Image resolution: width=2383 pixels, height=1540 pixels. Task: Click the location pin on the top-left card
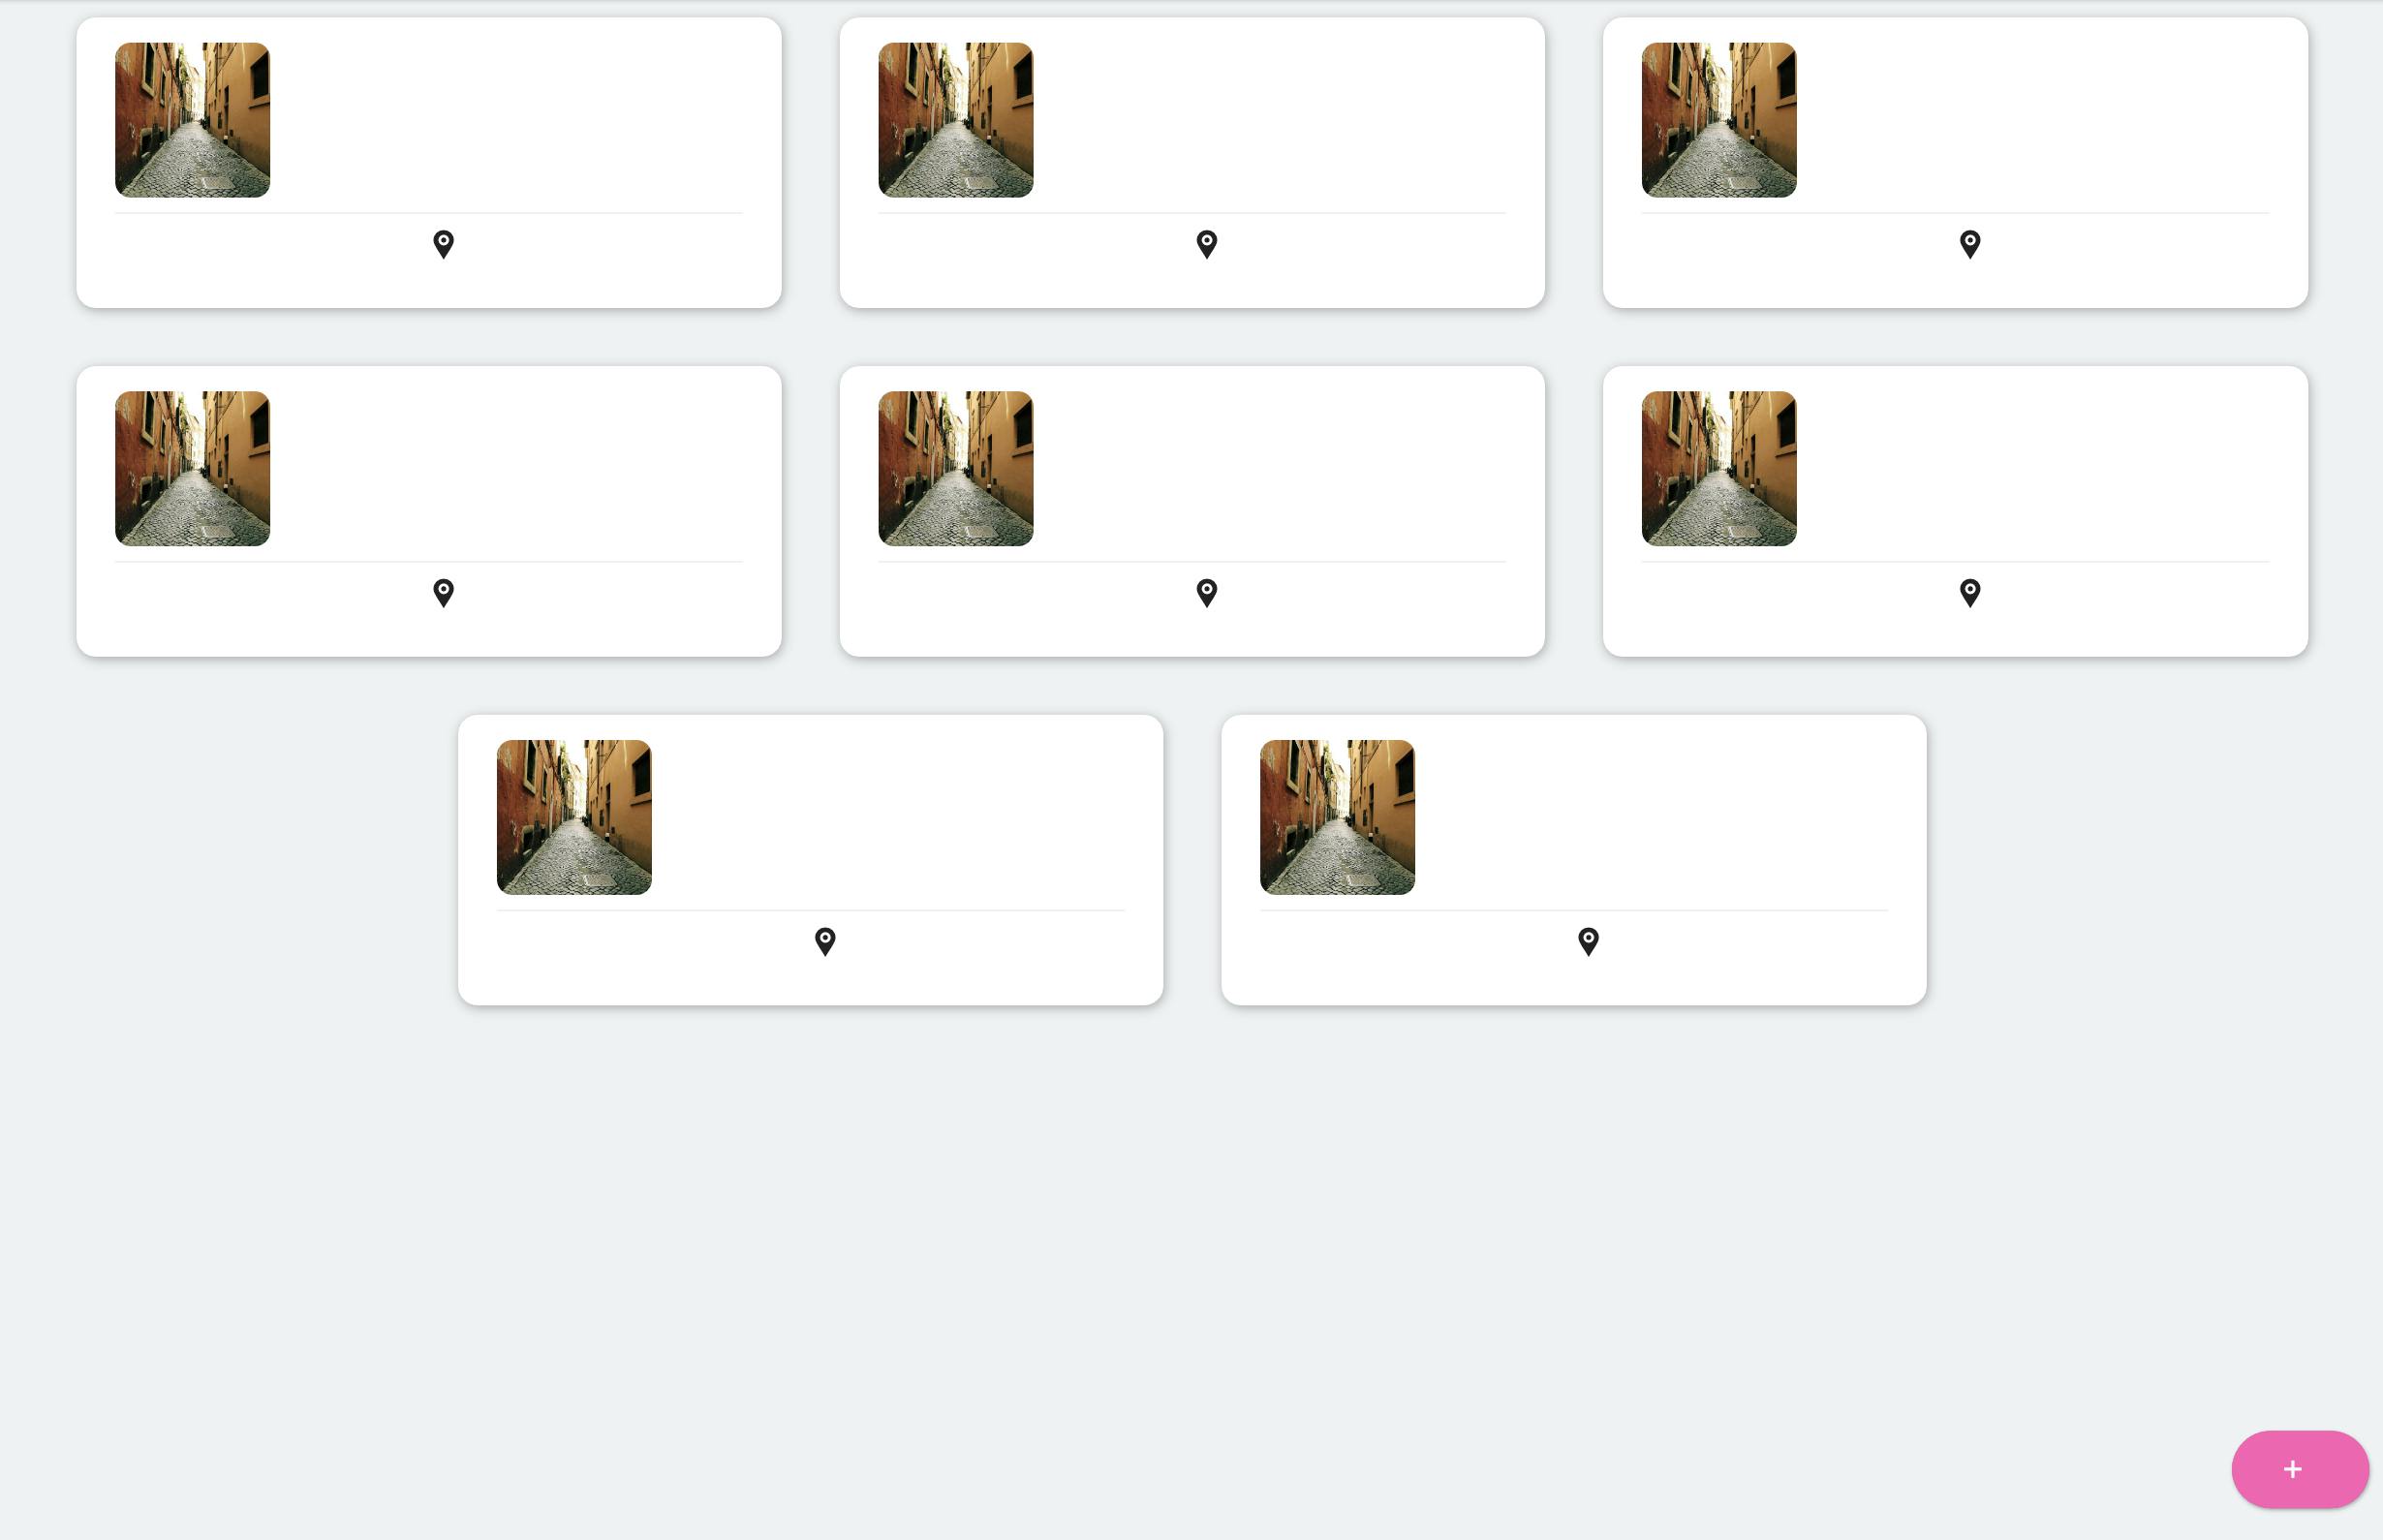coord(443,245)
